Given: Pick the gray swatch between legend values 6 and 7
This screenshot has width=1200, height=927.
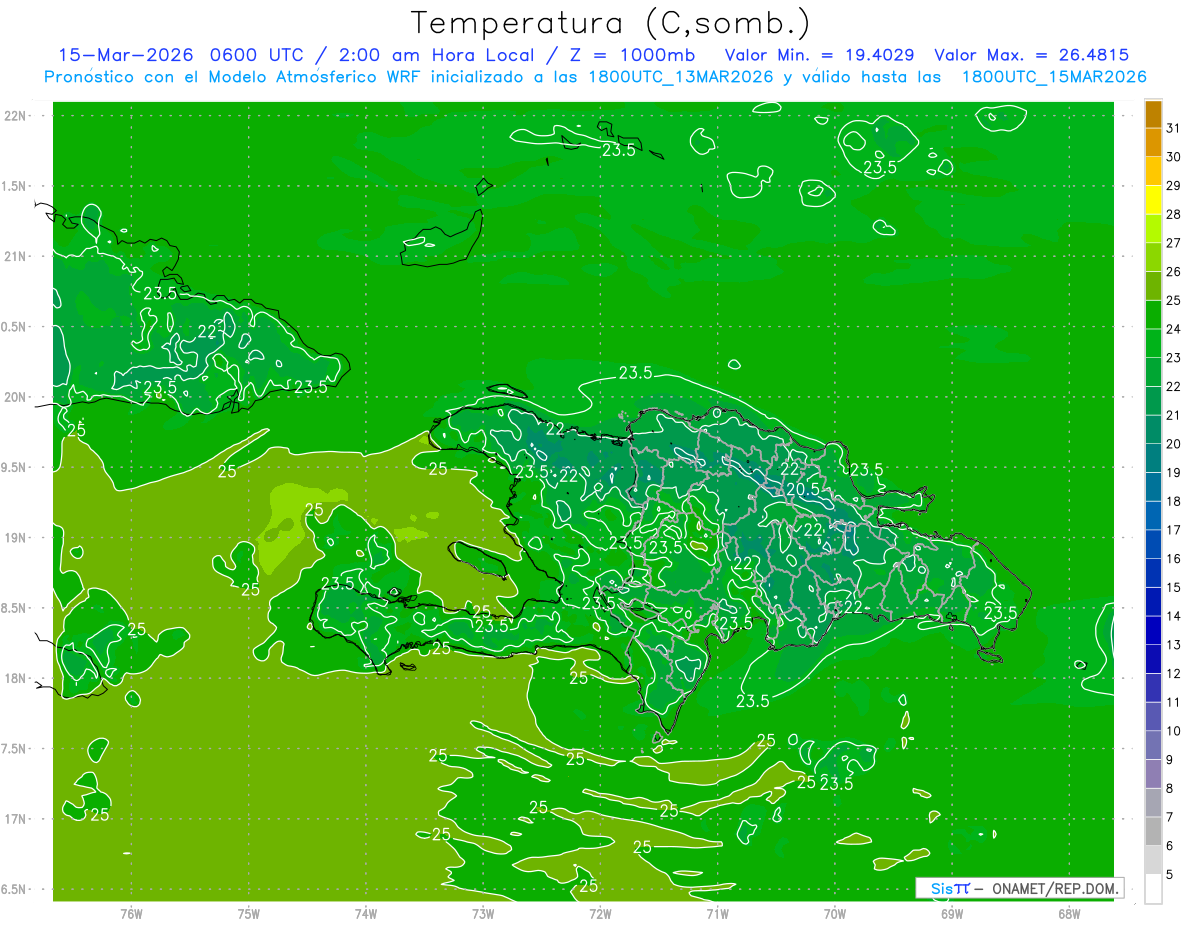Looking at the screenshot, I should click(x=1153, y=832).
